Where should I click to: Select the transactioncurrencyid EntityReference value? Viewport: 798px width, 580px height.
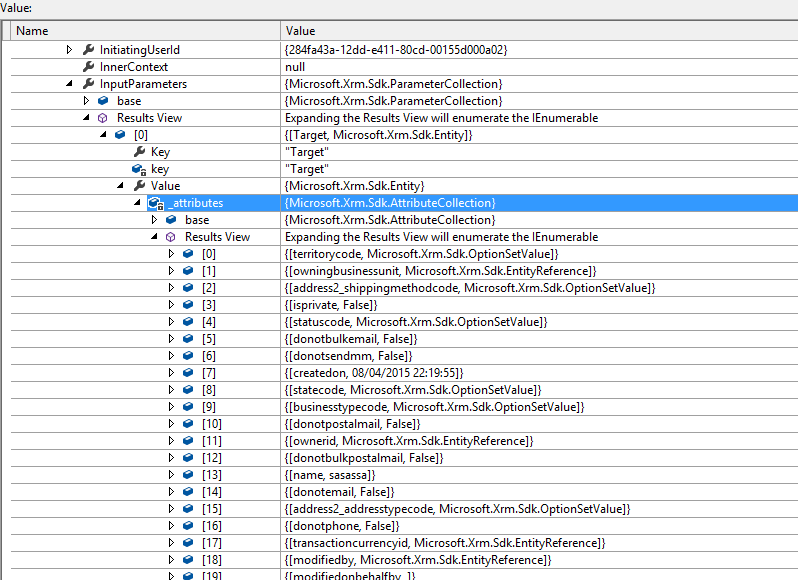(445, 543)
